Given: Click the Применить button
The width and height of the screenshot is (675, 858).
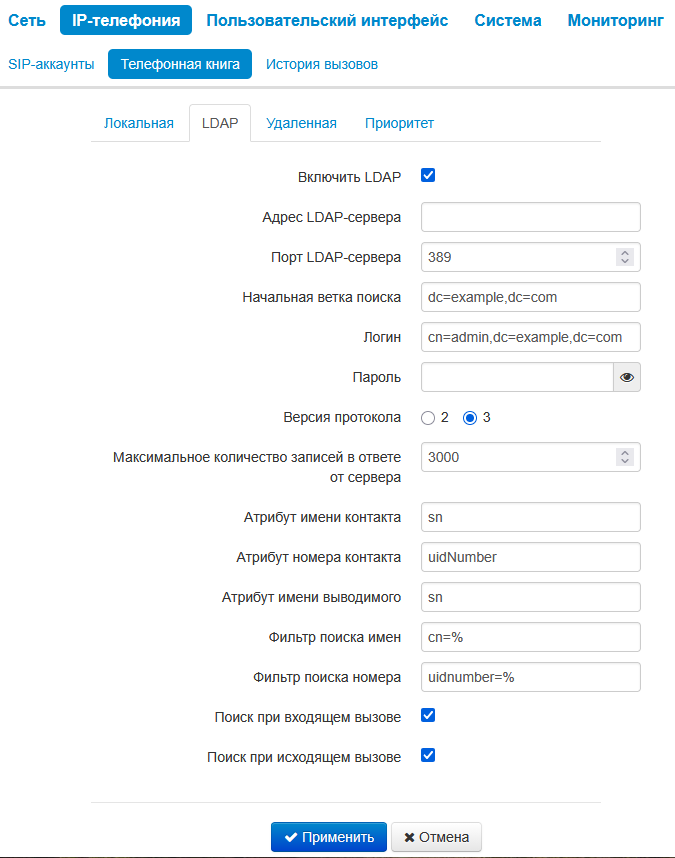Looking at the screenshot, I should pos(329,837).
